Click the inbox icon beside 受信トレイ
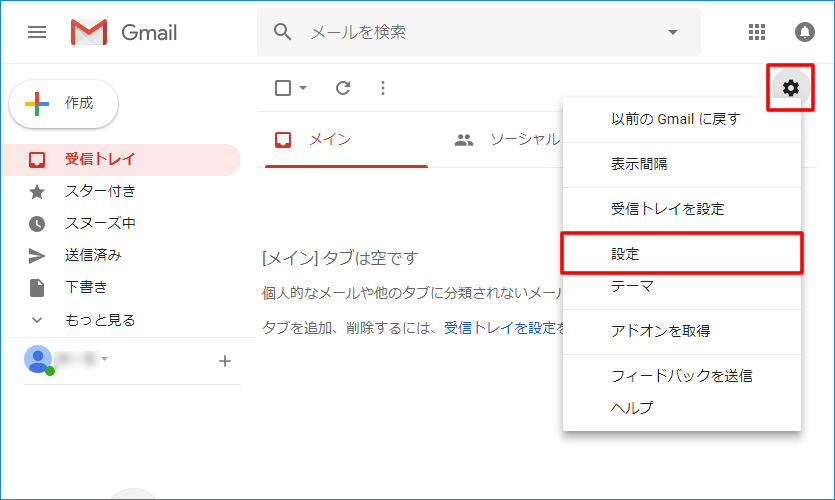This screenshot has width=835, height=500. coord(37,159)
